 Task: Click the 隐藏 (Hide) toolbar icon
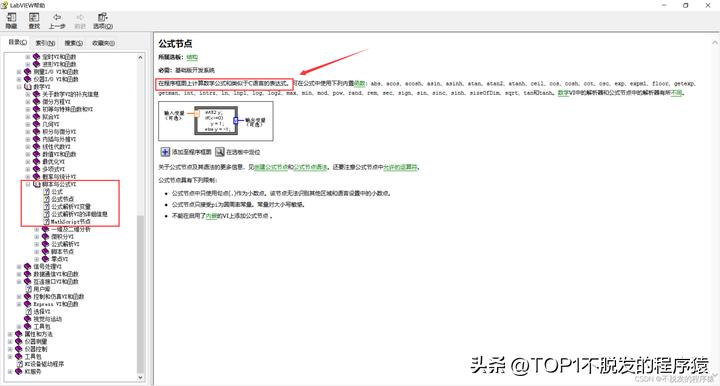click(x=11, y=17)
